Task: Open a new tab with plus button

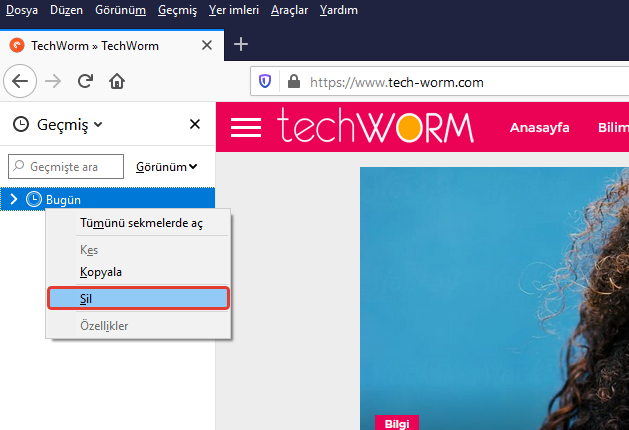Action: 241,45
